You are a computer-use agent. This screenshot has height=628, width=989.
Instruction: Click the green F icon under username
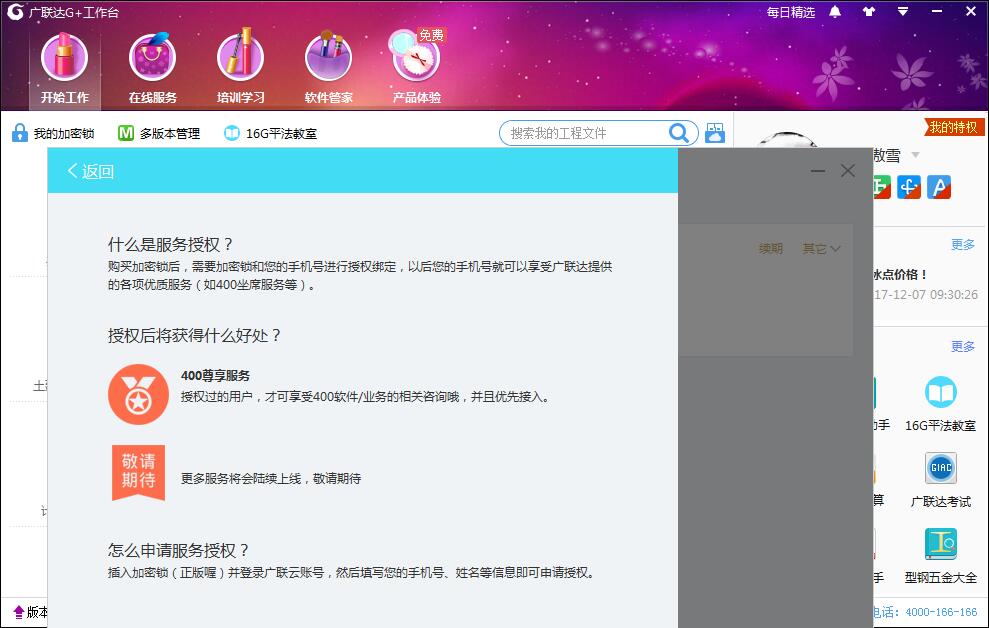click(x=882, y=187)
